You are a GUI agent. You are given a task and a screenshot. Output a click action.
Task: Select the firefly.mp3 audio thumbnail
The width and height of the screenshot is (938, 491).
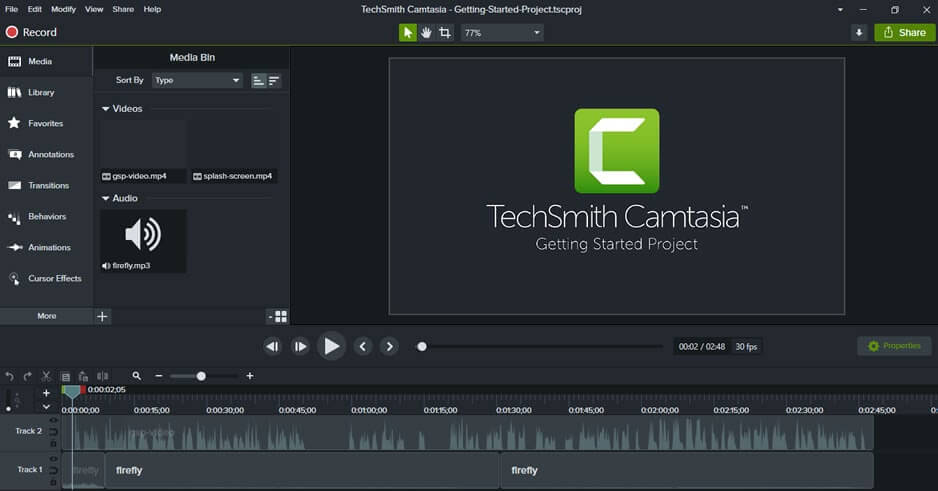[x=143, y=241]
